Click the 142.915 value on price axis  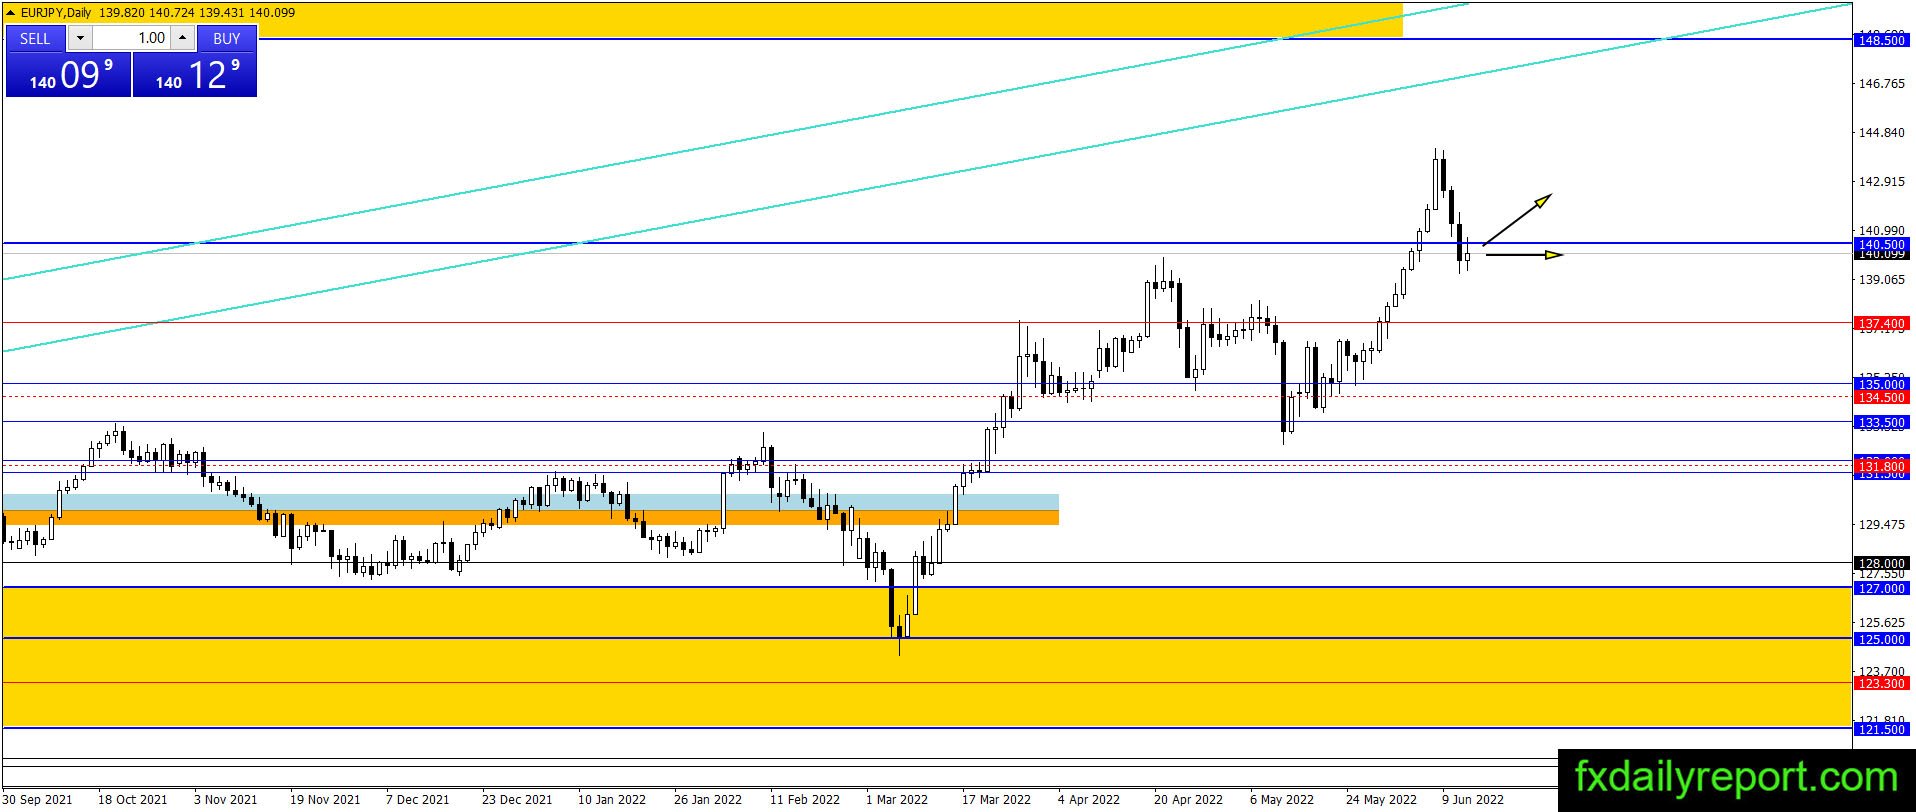point(1881,182)
